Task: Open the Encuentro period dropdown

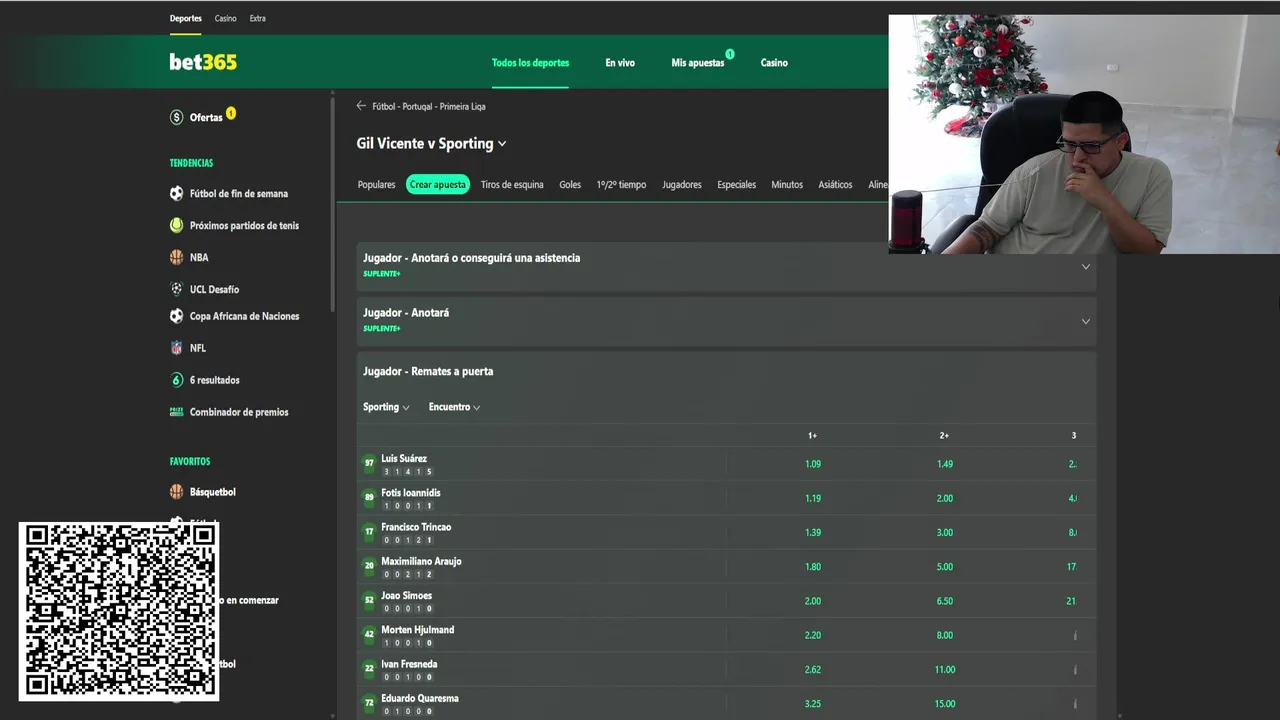Action: point(455,407)
